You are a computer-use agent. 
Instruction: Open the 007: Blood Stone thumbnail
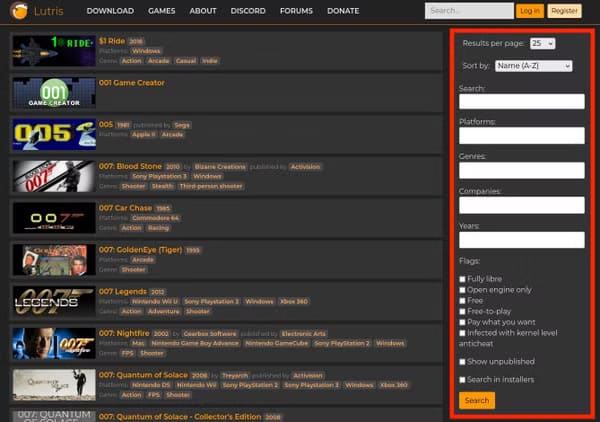pos(54,176)
